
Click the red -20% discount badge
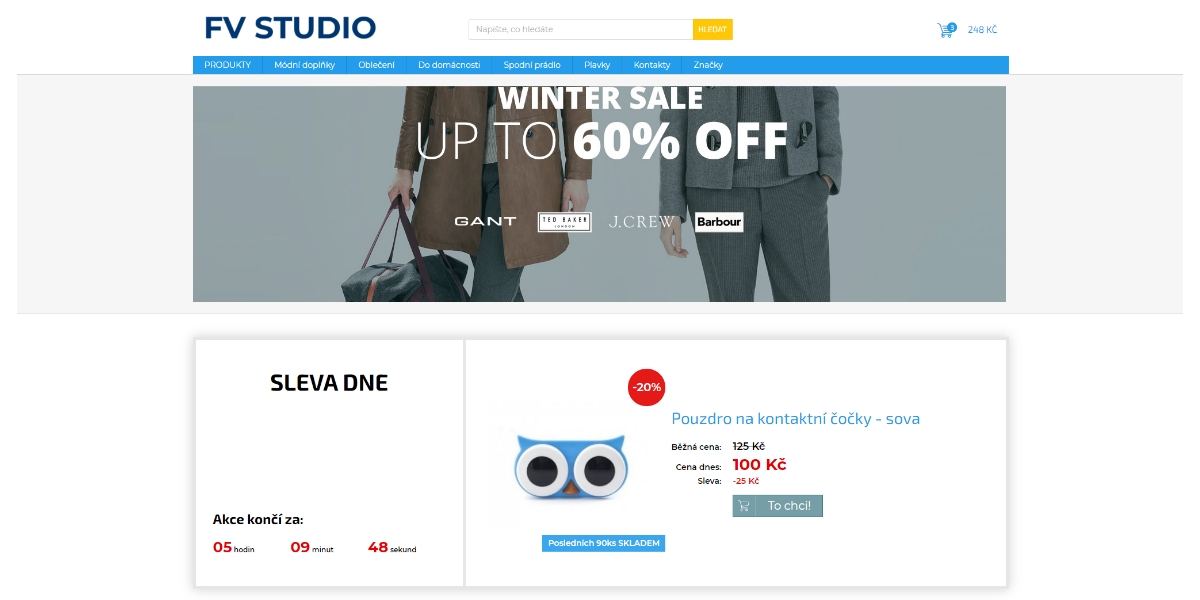pyautogui.click(x=647, y=387)
